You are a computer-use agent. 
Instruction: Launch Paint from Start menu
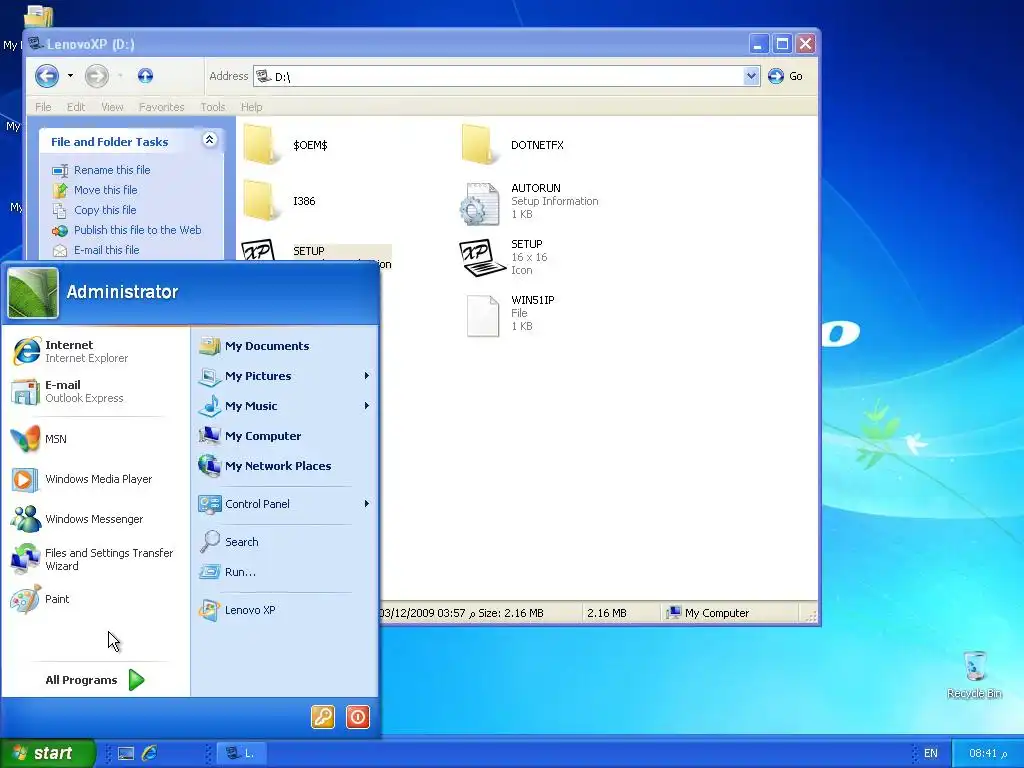tap(95, 599)
